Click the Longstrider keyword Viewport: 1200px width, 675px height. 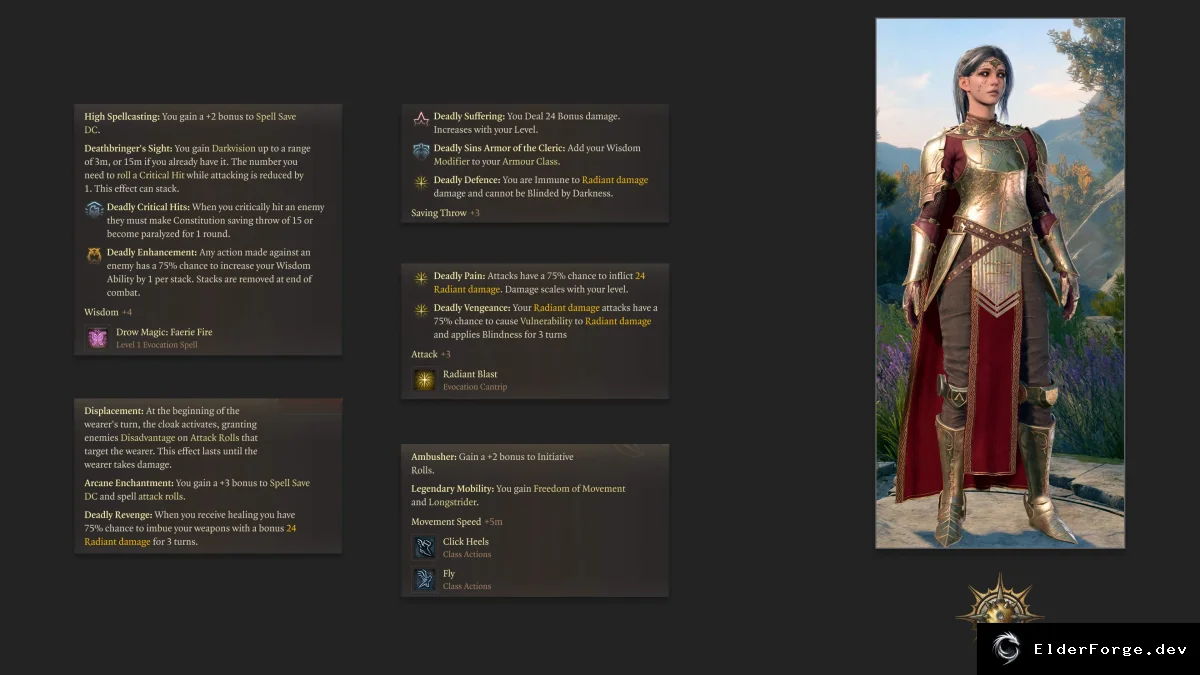pyautogui.click(x=454, y=502)
